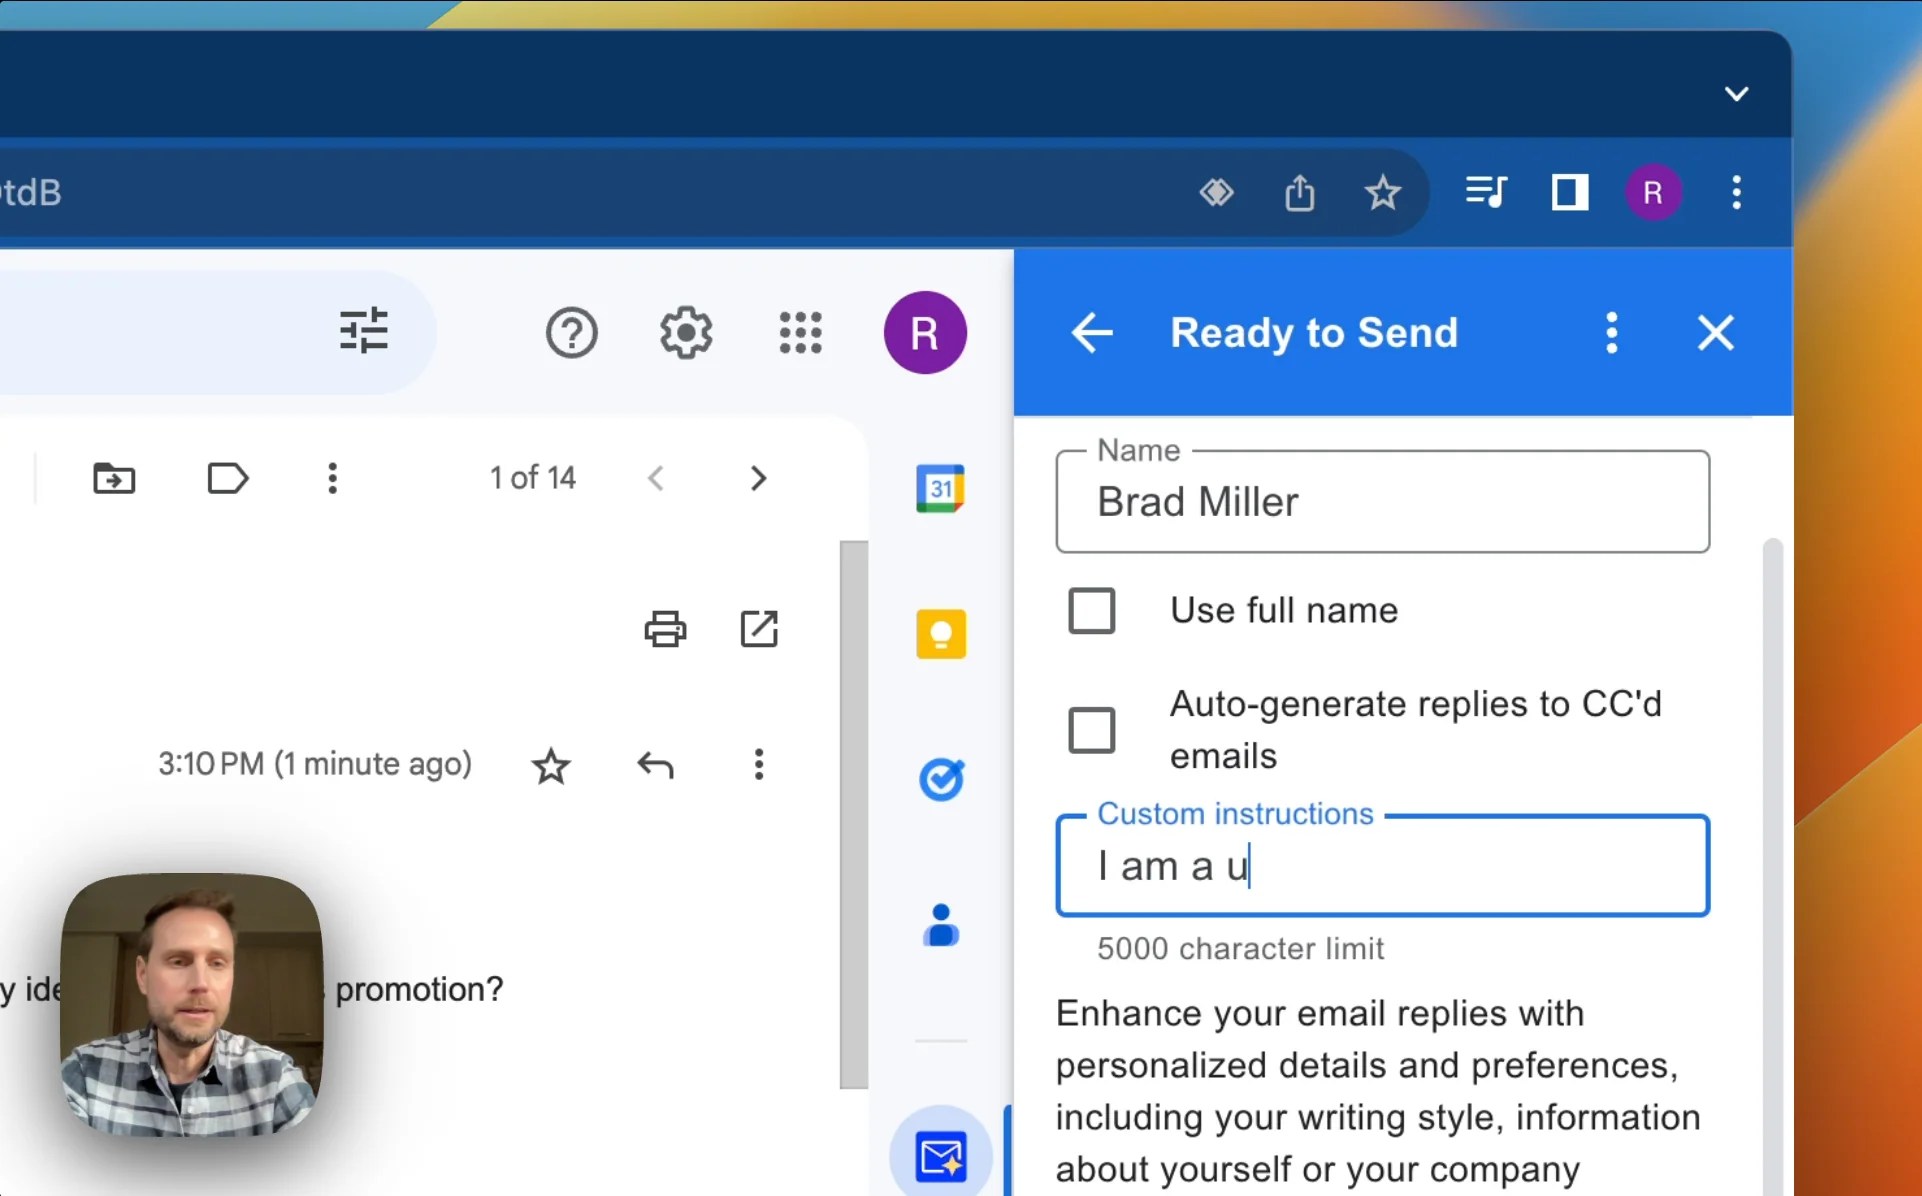Image resolution: width=1922 pixels, height=1196 pixels.
Task: Open email message more options menu
Action: tap(759, 765)
